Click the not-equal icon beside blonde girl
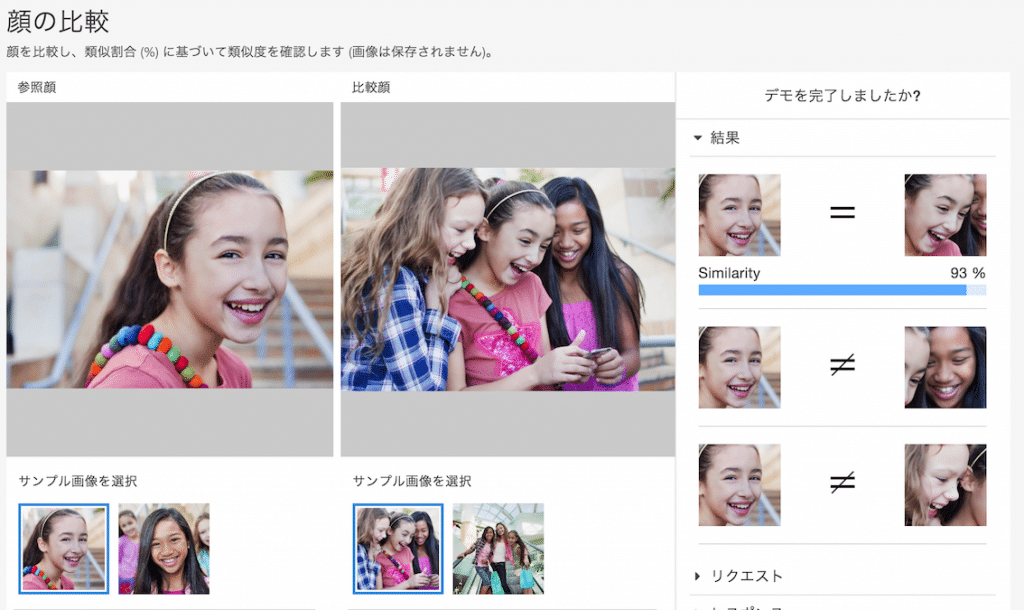The height and width of the screenshot is (610, 1024). 842,483
